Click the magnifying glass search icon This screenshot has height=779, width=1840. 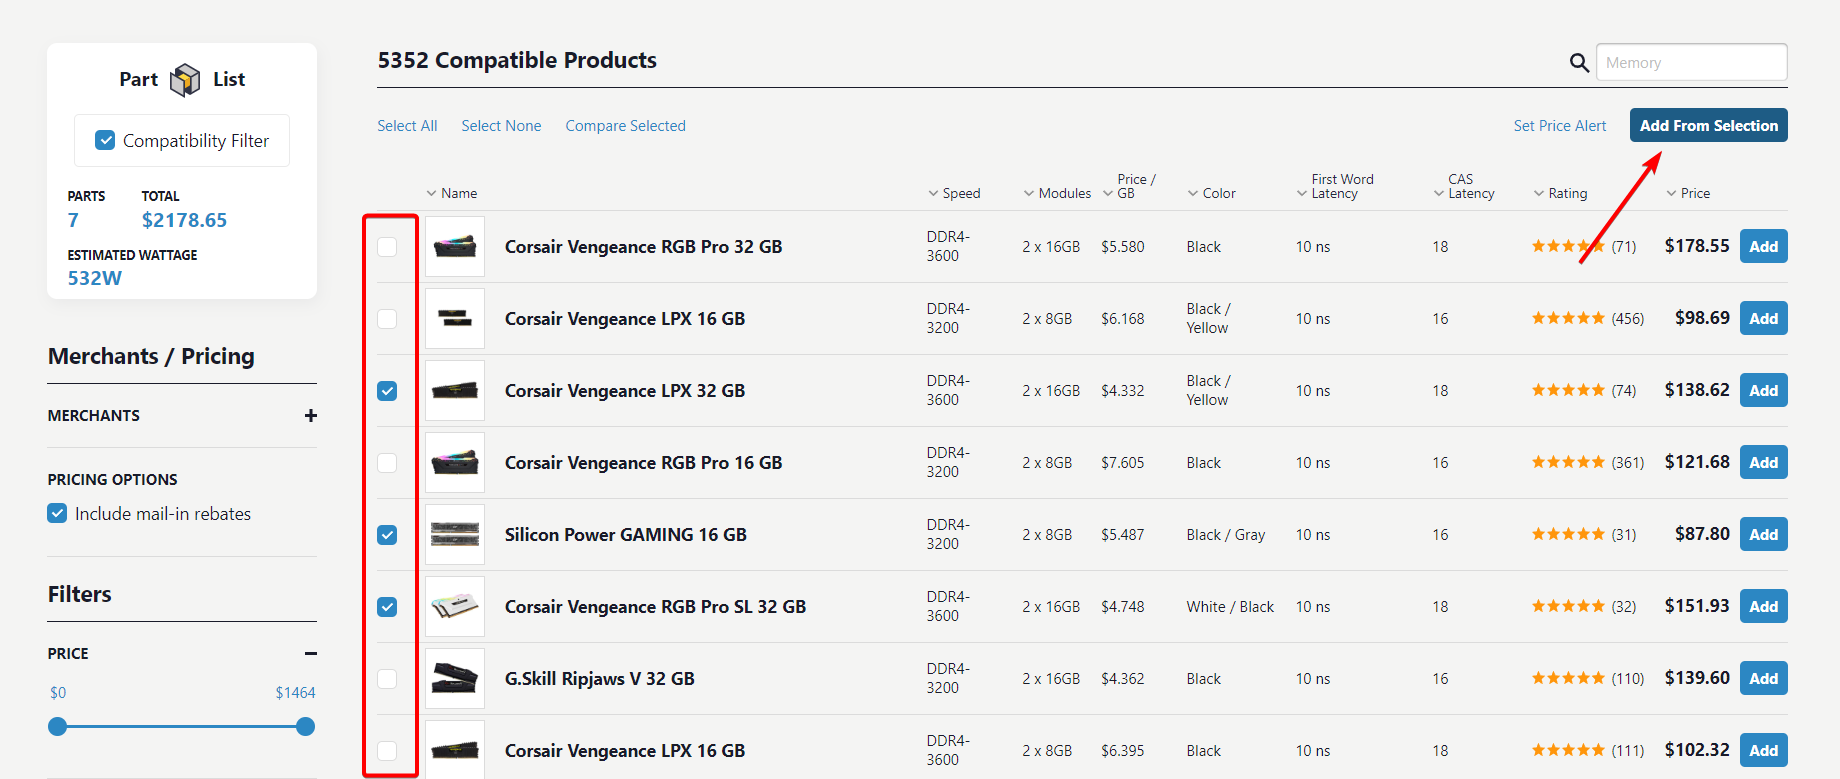[1579, 63]
